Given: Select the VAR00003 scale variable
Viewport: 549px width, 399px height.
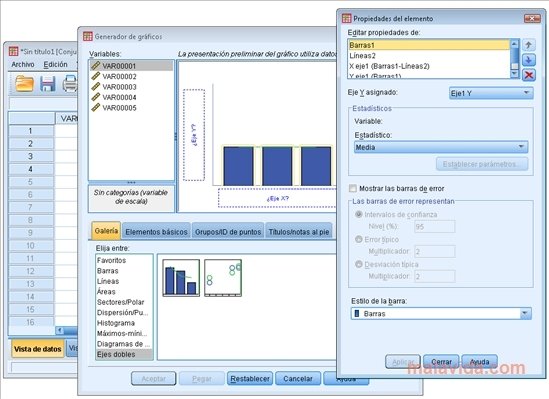Looking at the screenshot, I should tap(131, 87).
